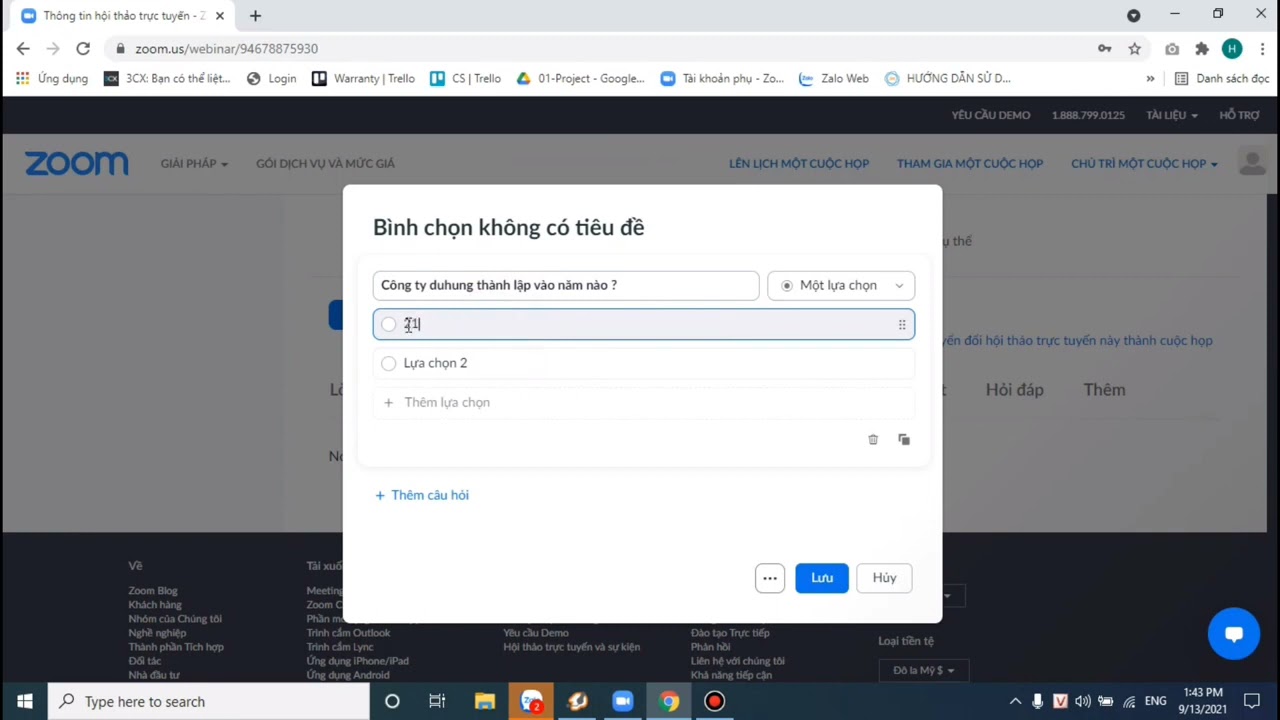
Task: Open LÊN LỊCH MỘT CUỘC HỌP
Action: coord(799,164)
